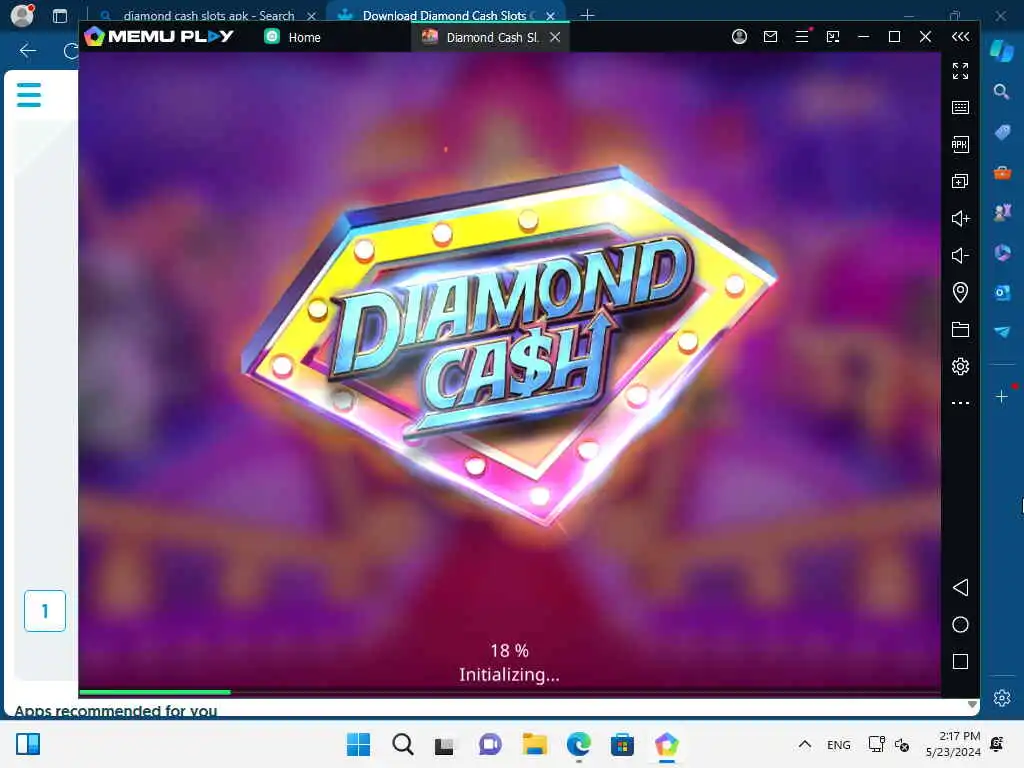Open Search icon in Edge sidebar

[1002, 91]
